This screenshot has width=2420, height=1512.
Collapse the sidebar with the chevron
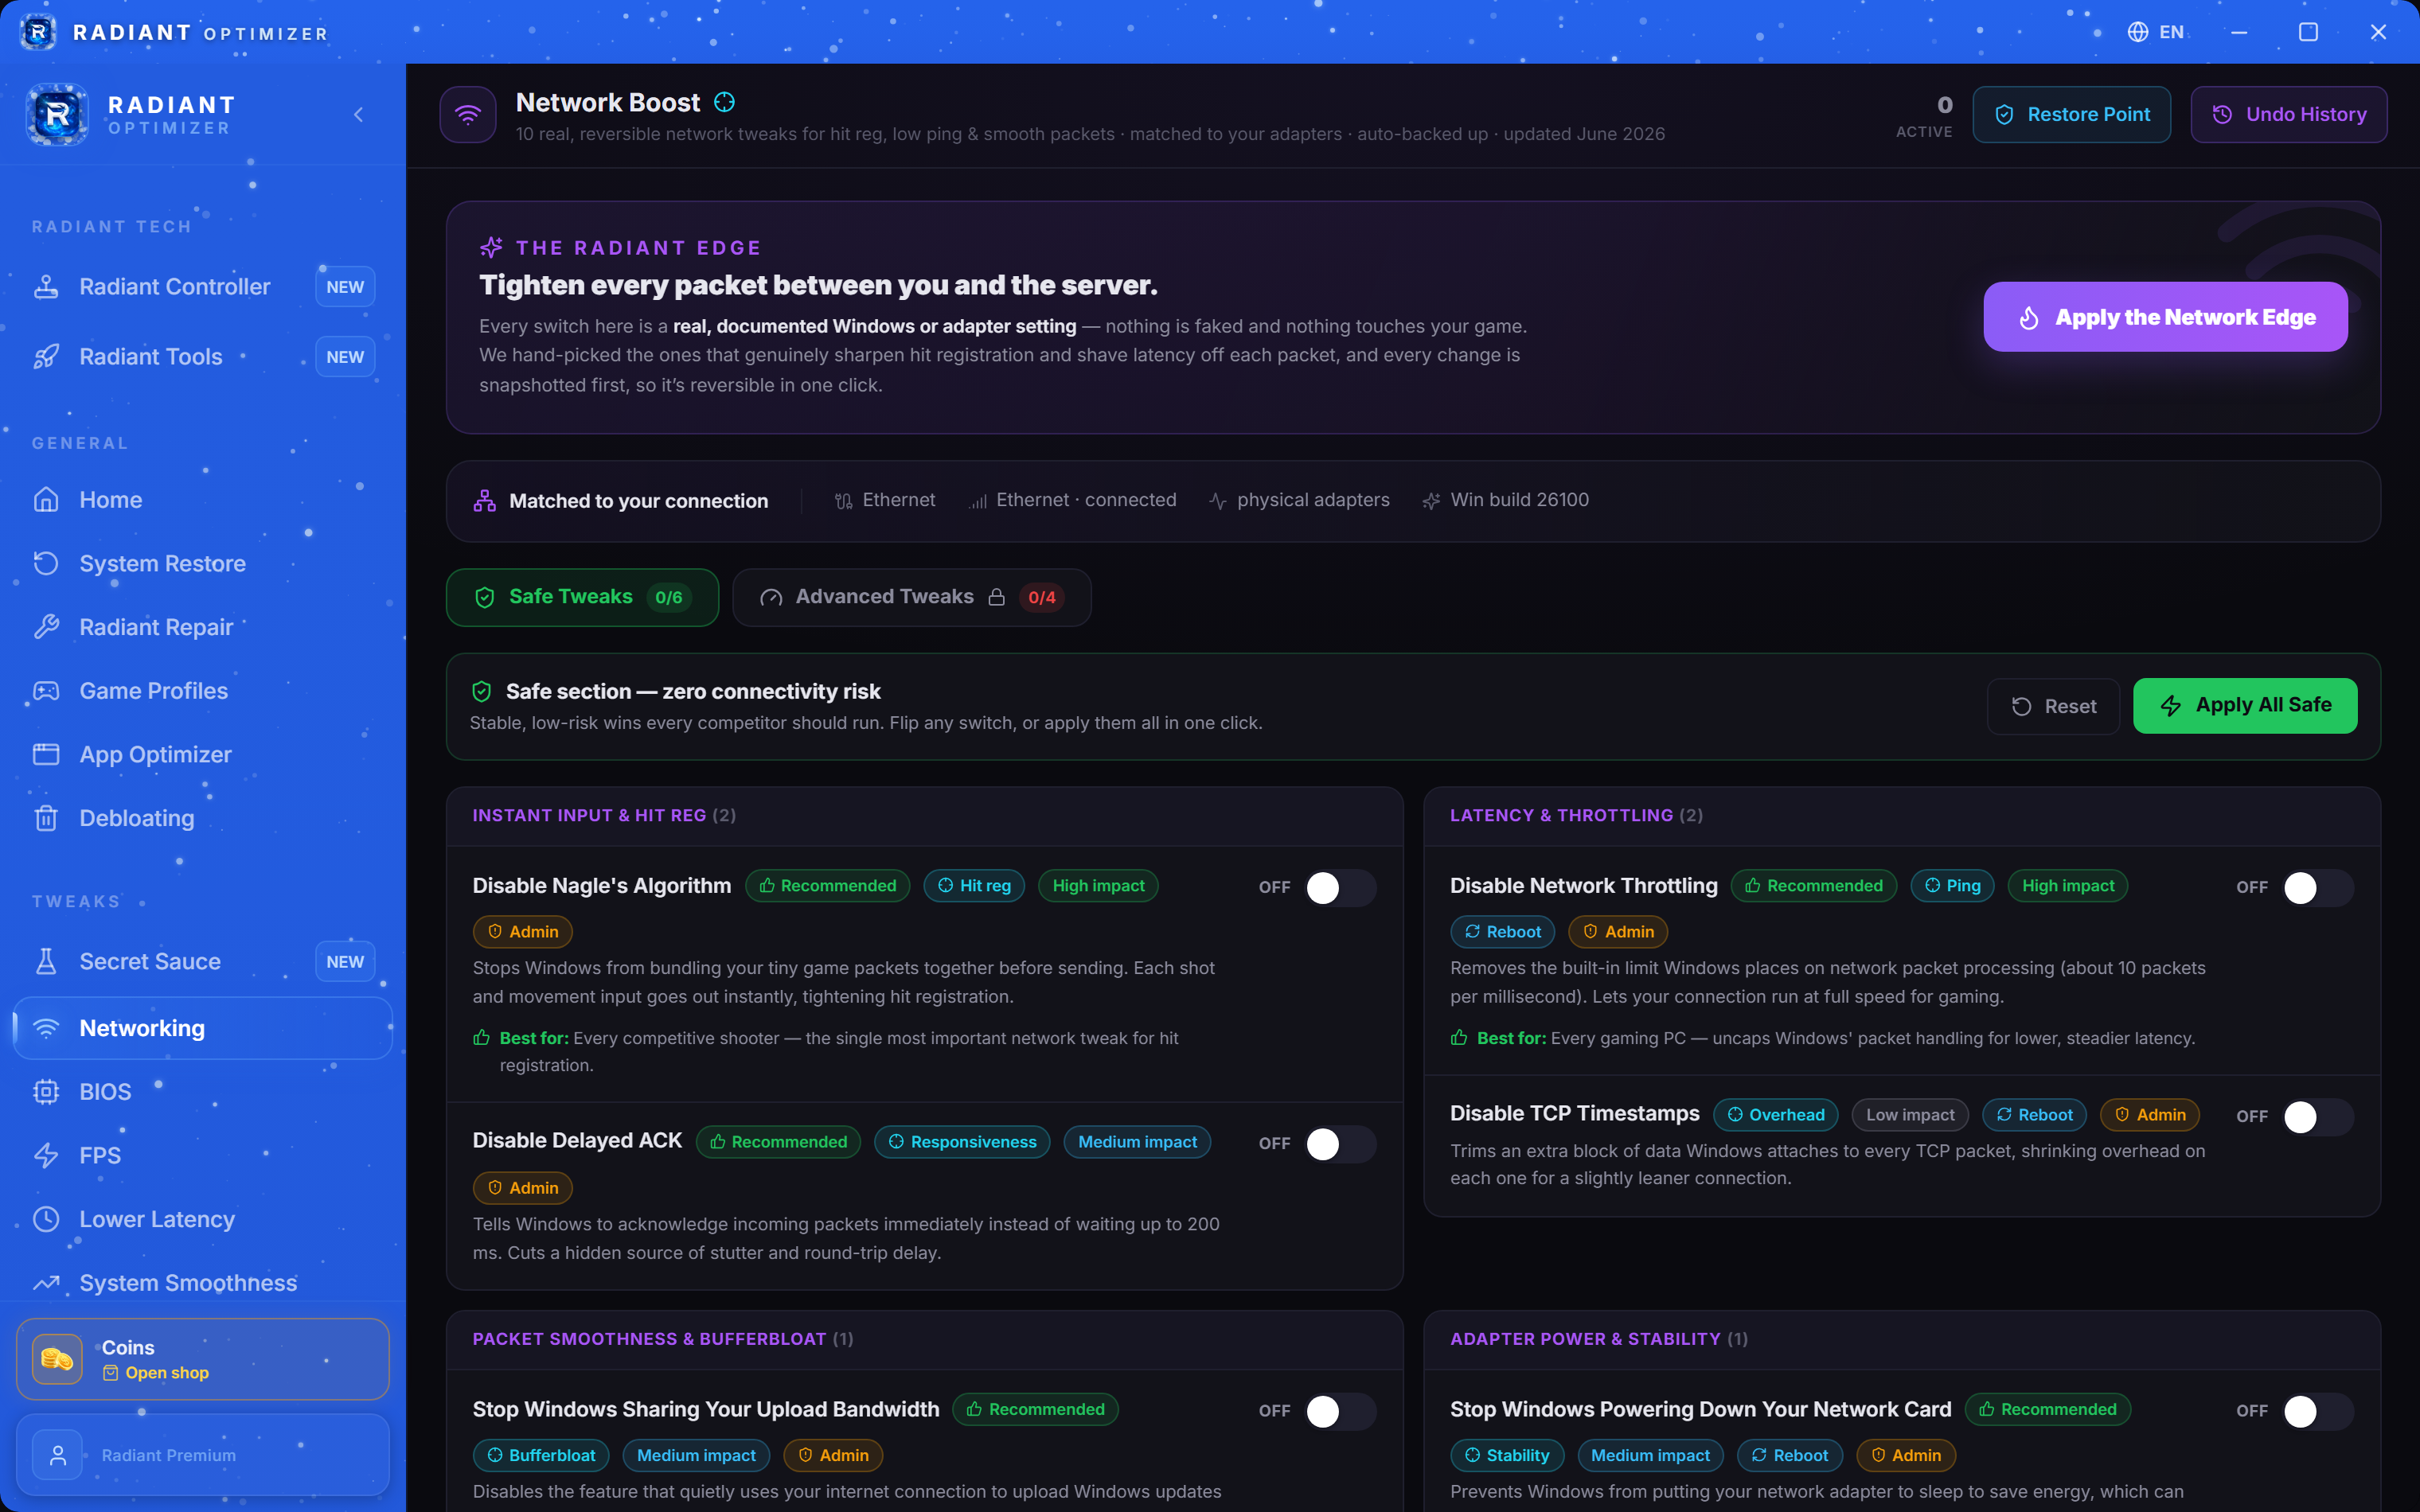(x=359, y=115)
